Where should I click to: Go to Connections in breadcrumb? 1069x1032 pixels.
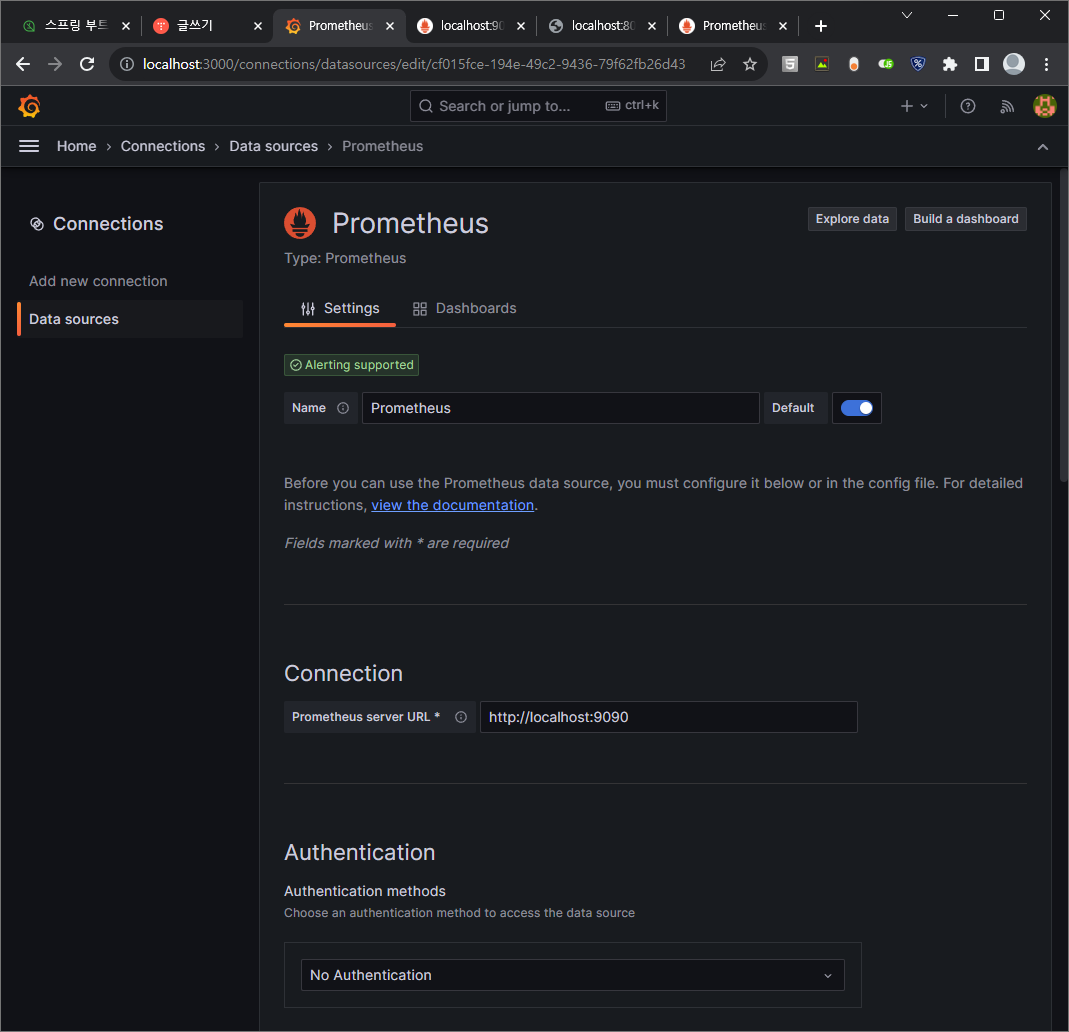click(163, 146)
